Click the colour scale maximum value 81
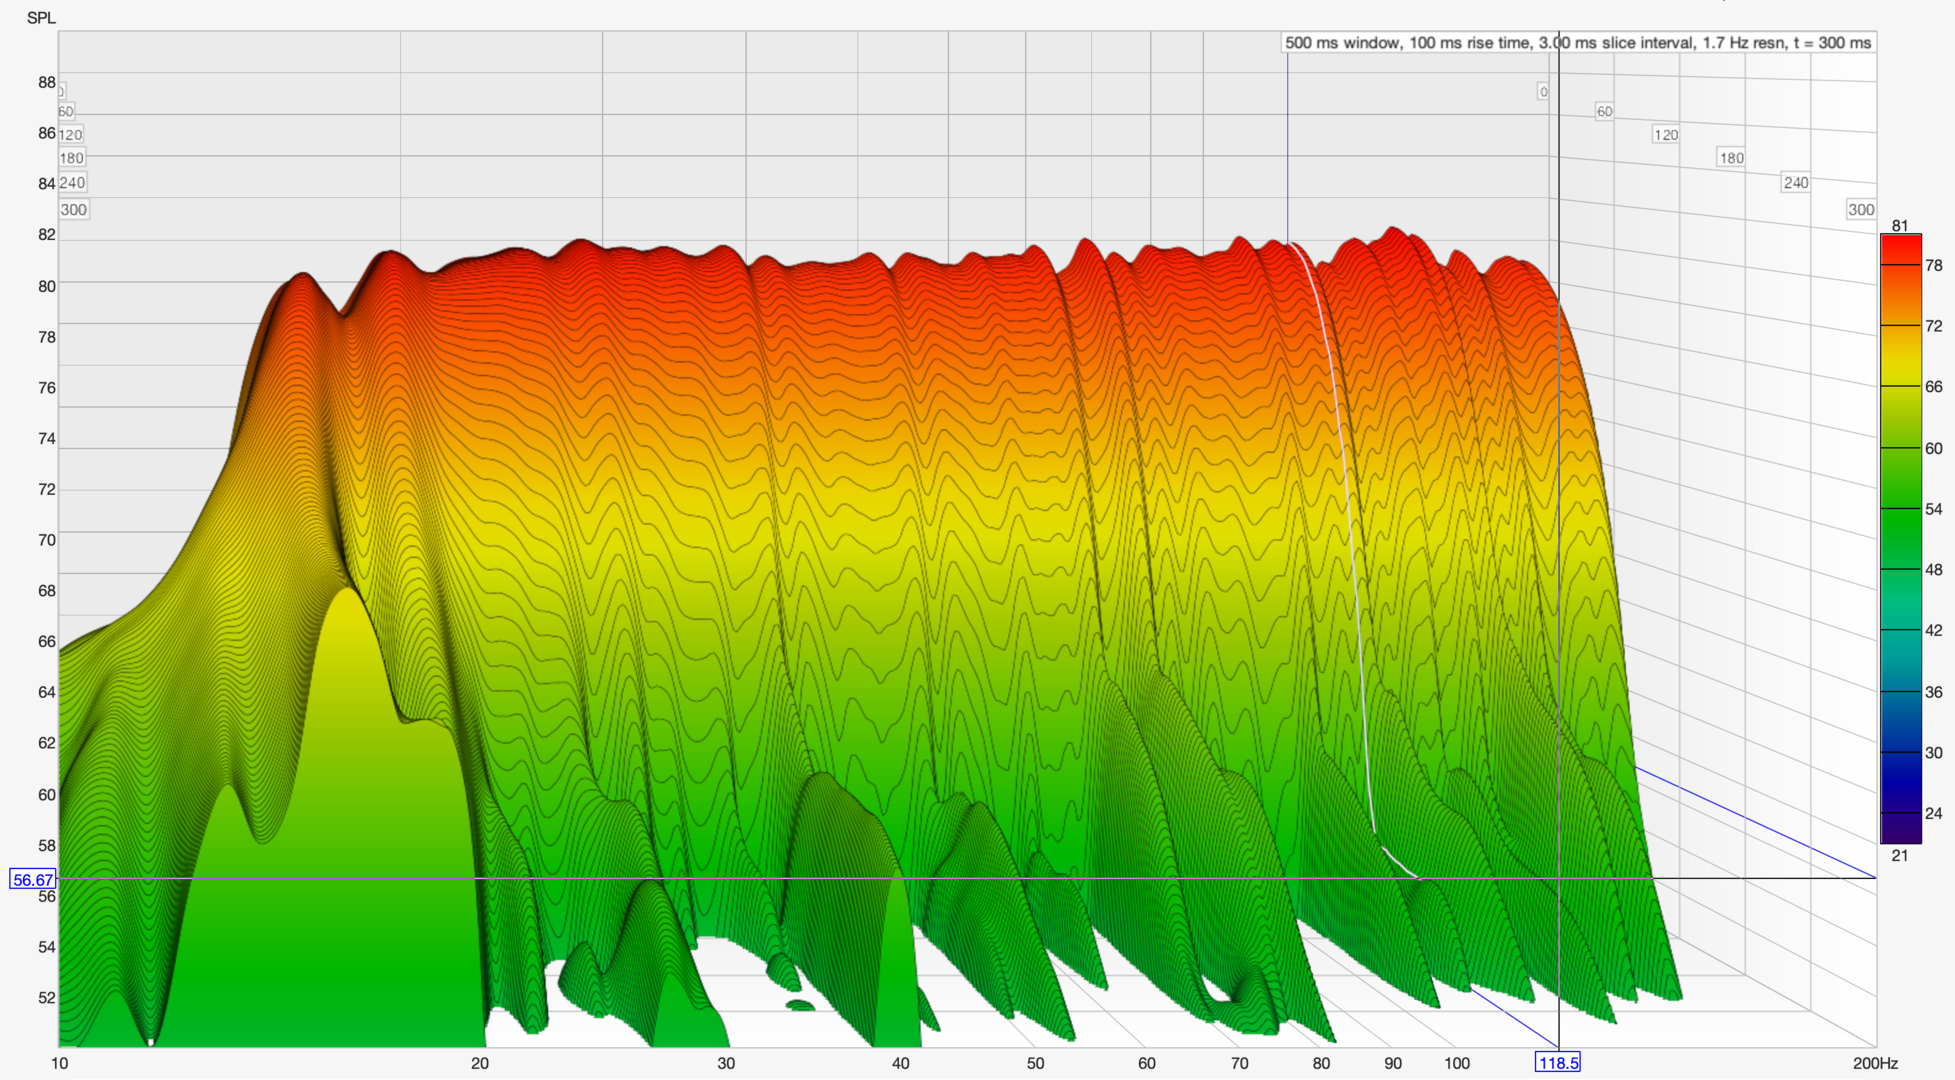 (1900, 226)
